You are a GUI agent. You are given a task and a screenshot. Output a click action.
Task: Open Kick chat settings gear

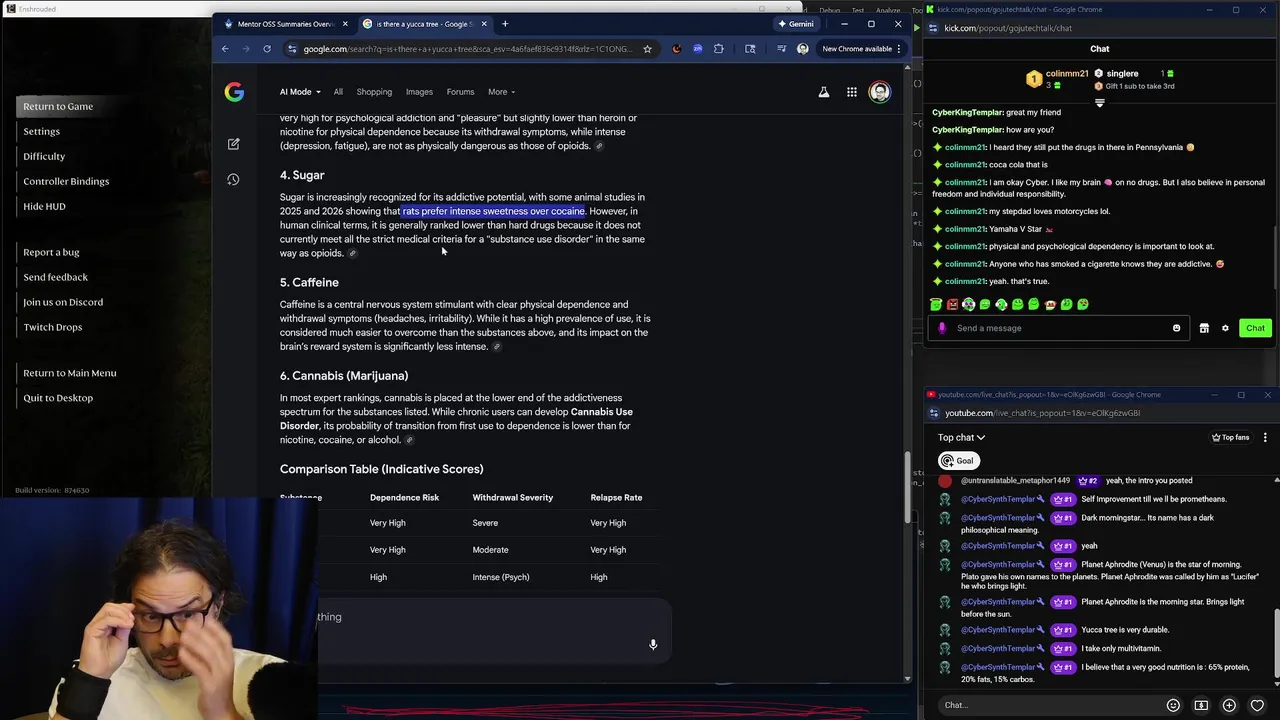tap(1225, 328)
